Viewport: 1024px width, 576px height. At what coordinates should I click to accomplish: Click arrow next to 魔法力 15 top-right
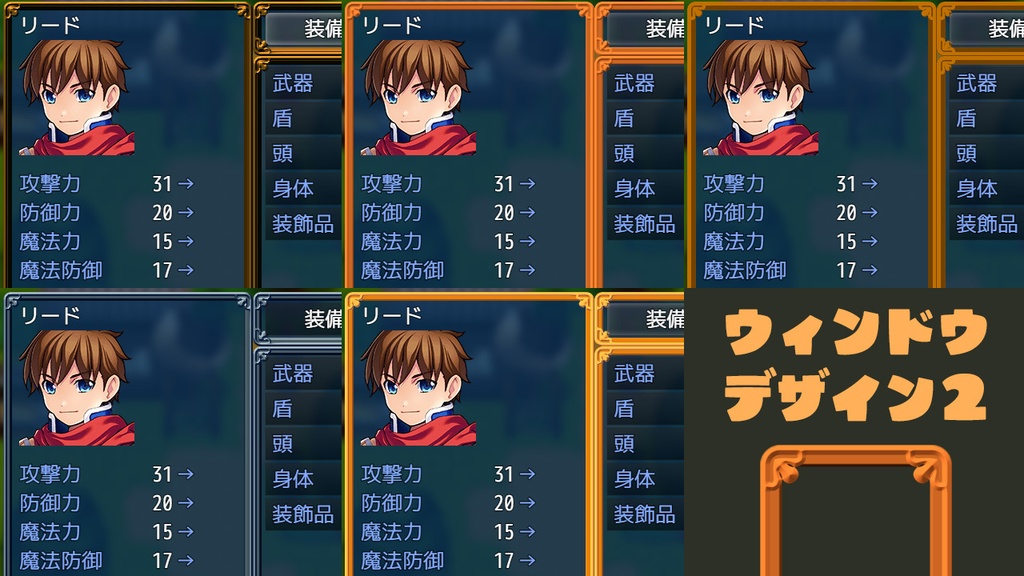coord(869,241)
